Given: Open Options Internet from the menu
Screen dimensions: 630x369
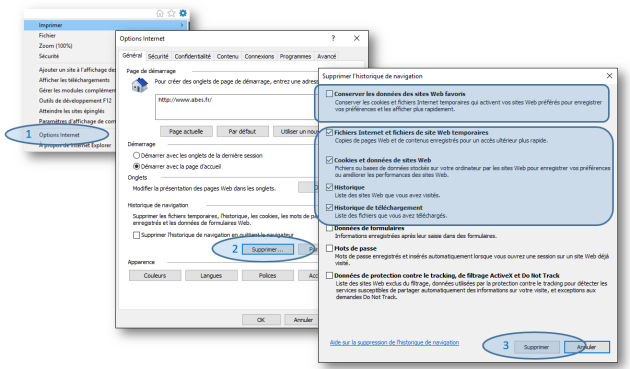Looking at the screenshot, I should pyautogui.click(x=59, y=135).
